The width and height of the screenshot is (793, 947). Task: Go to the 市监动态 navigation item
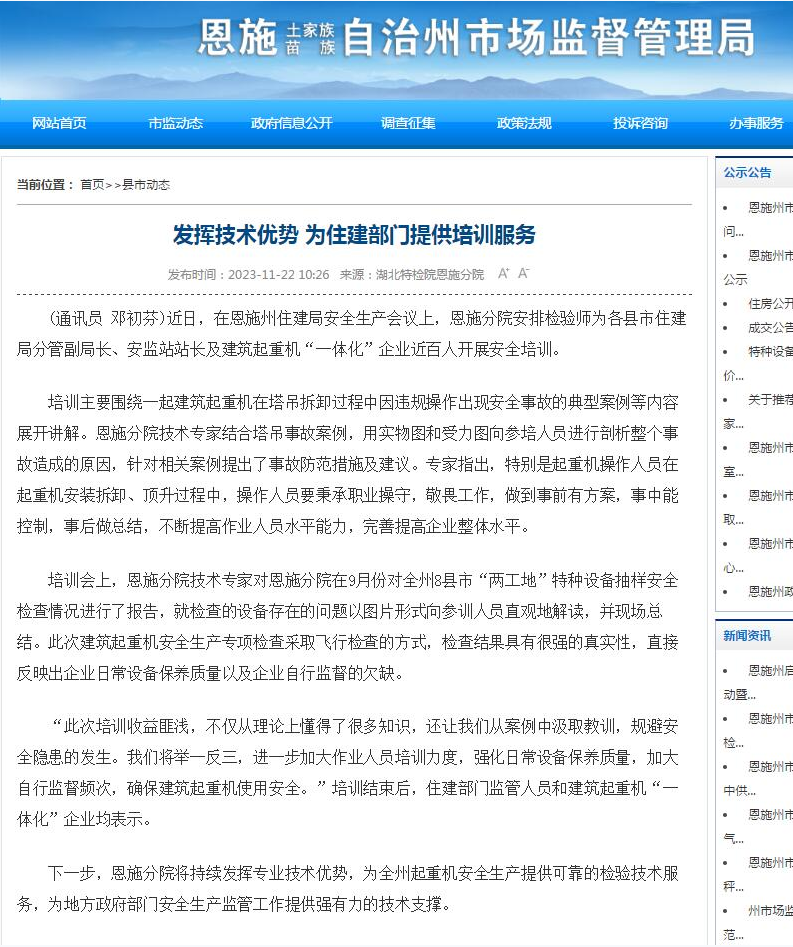(x=175, y=123)
